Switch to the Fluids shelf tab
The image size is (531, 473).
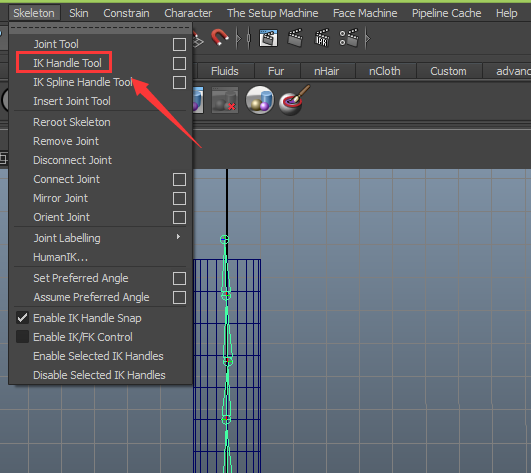[x=225, y=71]
